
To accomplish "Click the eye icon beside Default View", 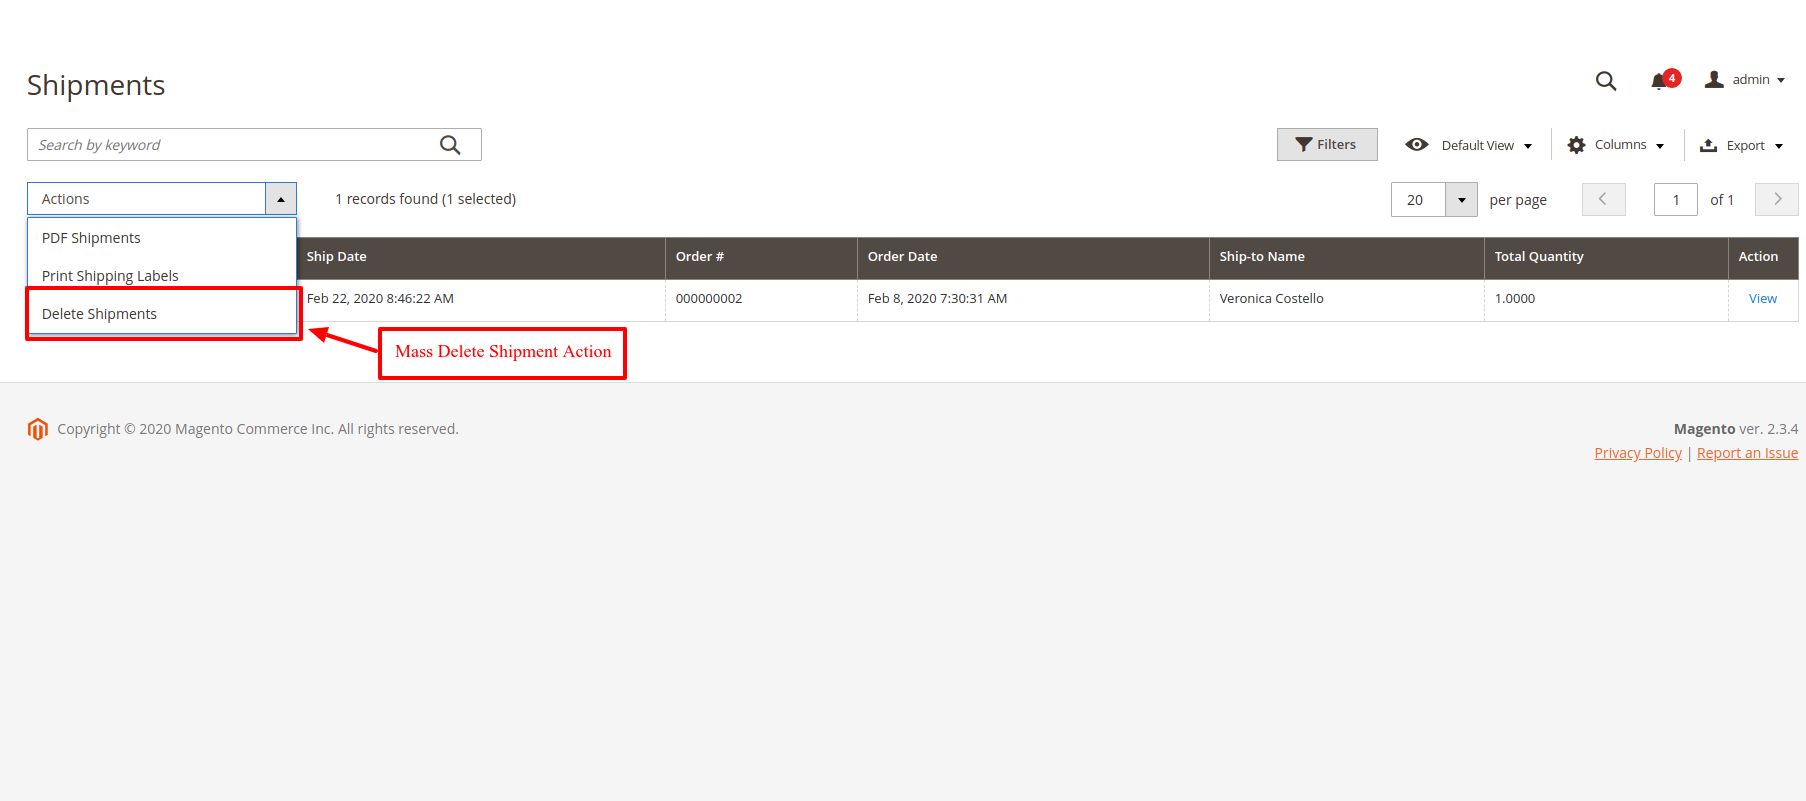I will 1417,145.
